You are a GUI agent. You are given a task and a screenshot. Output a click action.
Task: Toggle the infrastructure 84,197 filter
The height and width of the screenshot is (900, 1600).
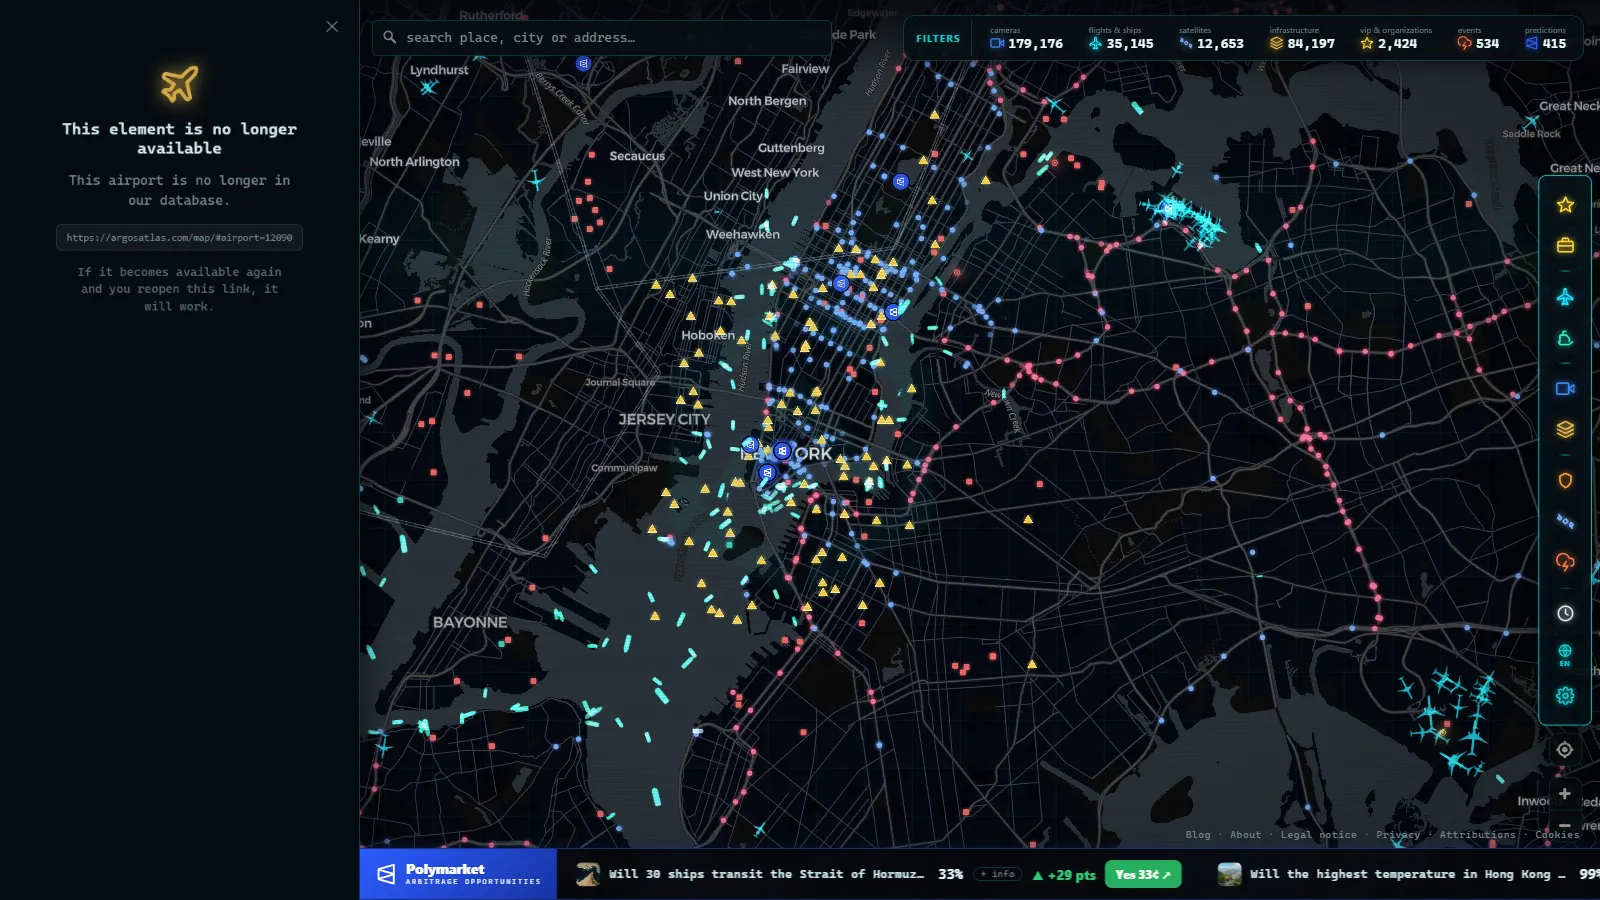coord(1302,39)
